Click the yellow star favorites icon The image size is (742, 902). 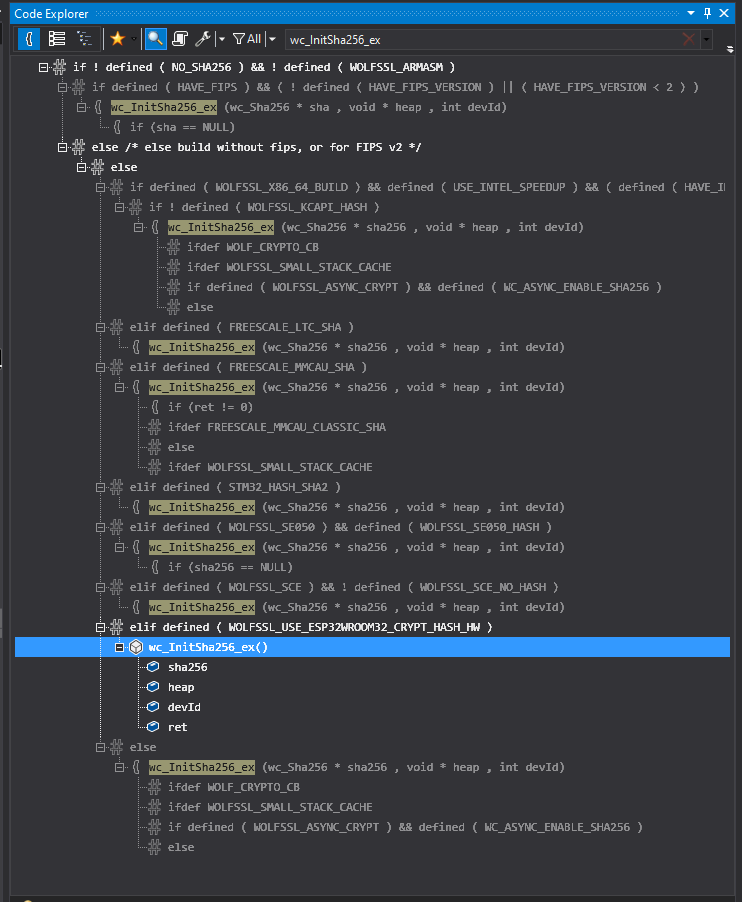[117, 39]
